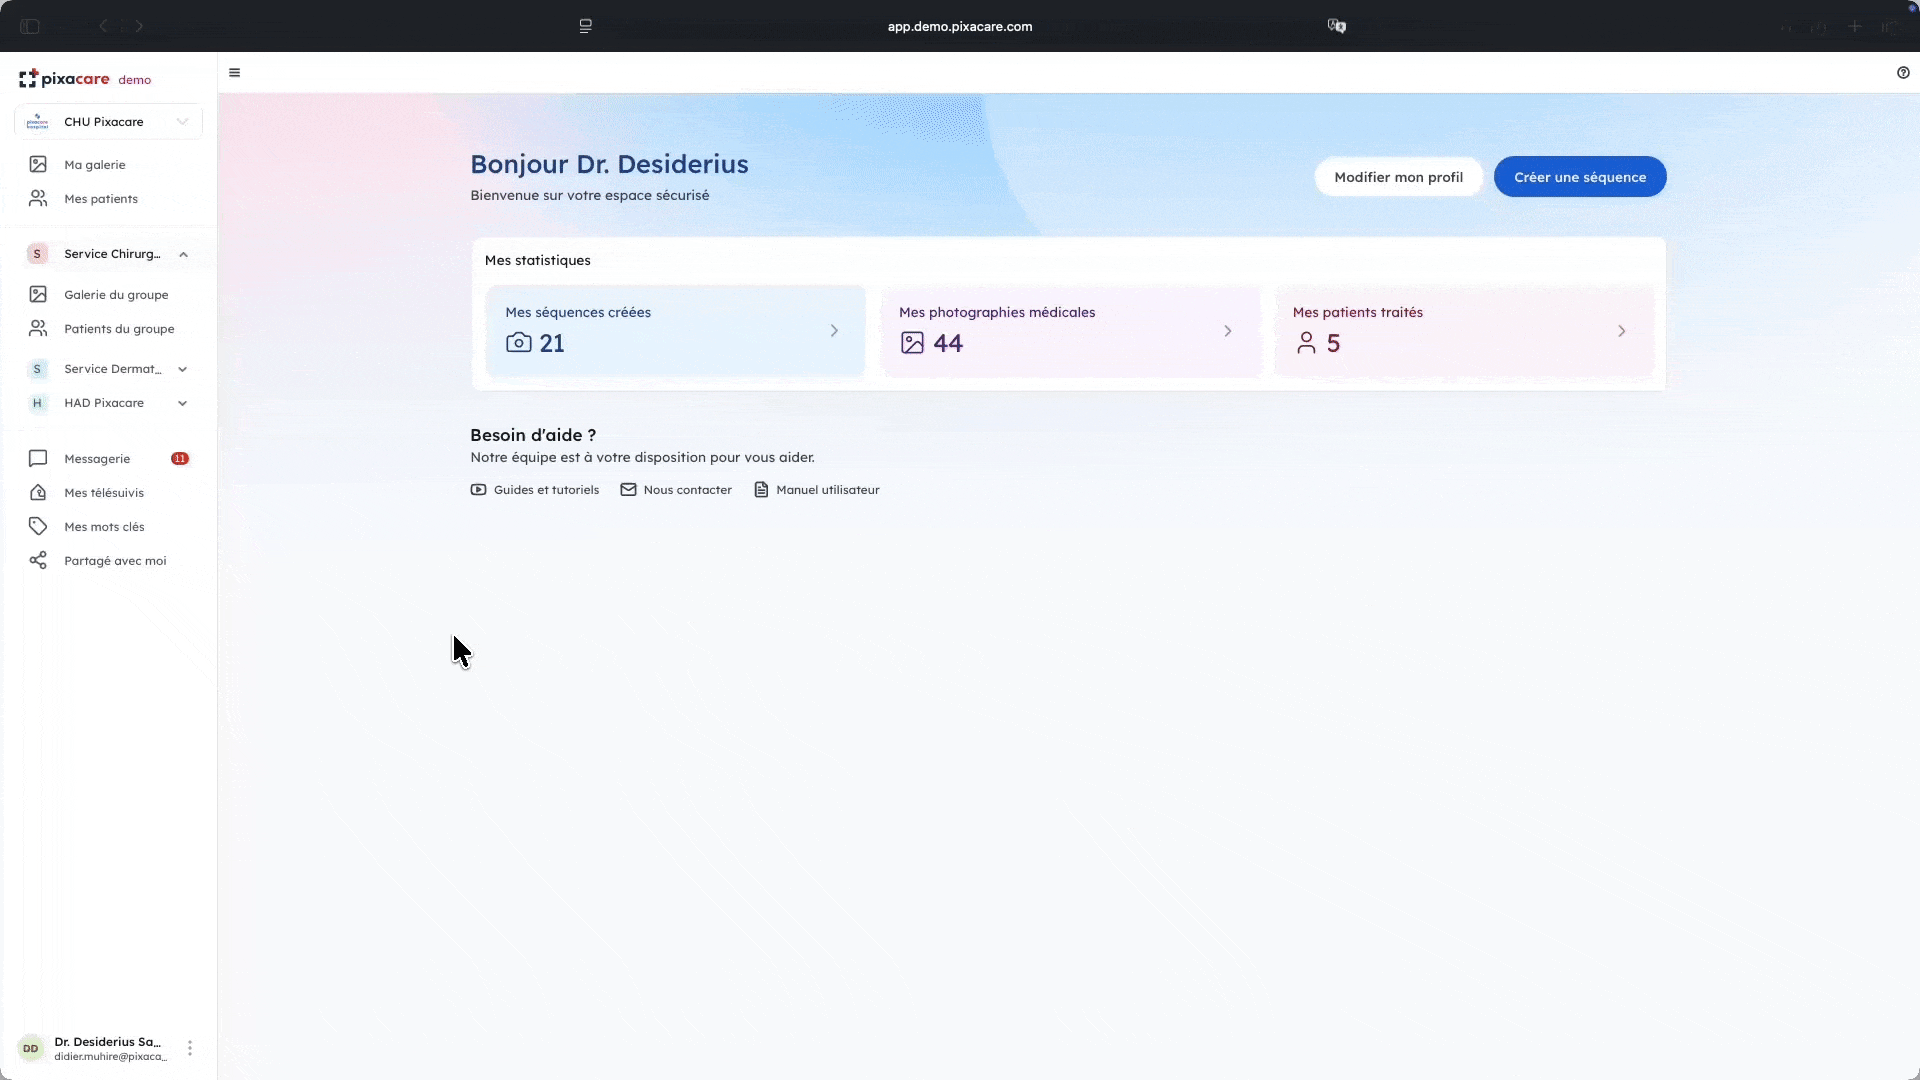Screen dimensions: 1920x1080
Task: Expand the HAD Pixacare group
Action: pyautogui.click(x=183, y=403)
